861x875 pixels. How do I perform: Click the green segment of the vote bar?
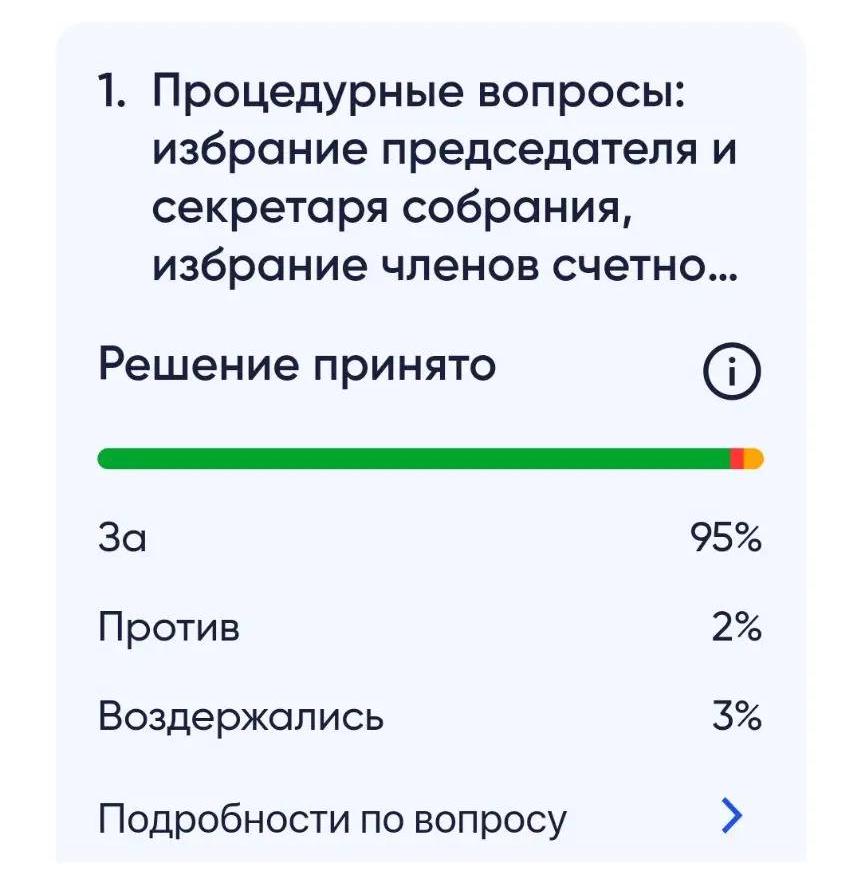(413, 459)
